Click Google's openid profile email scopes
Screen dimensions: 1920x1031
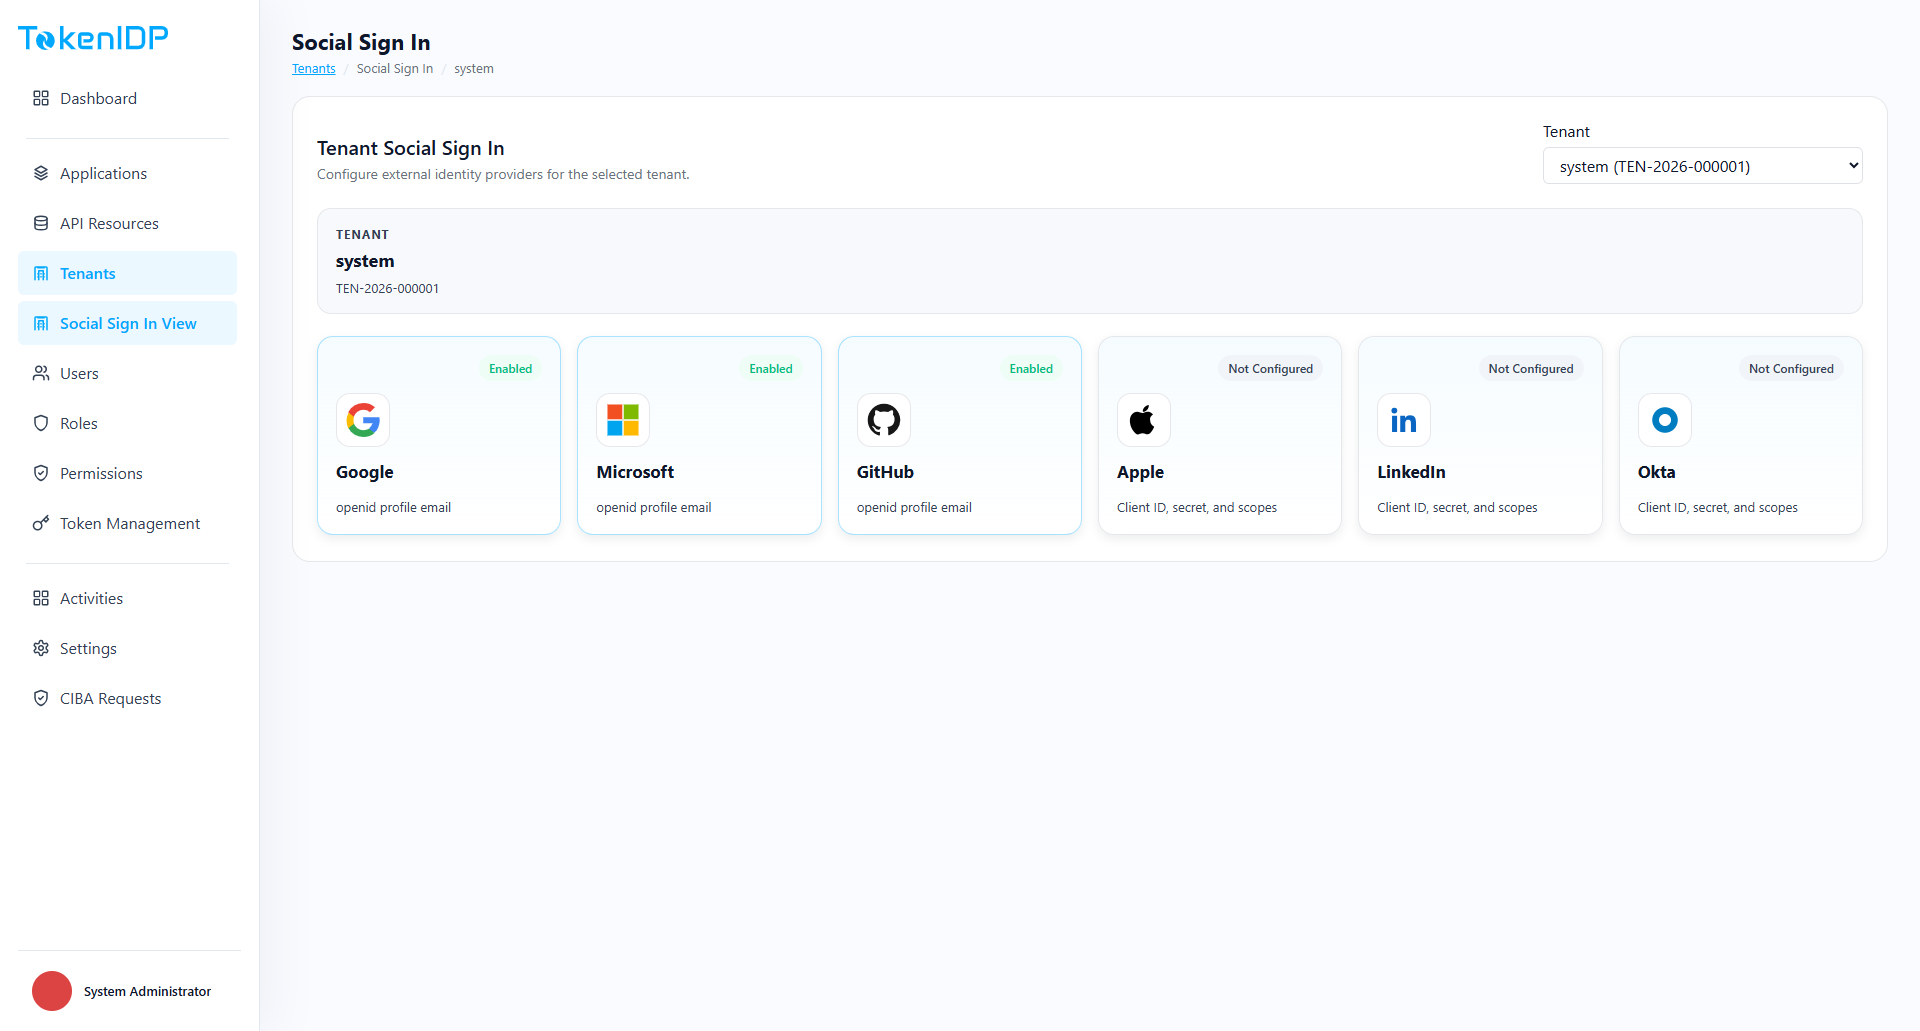[394, 508]
